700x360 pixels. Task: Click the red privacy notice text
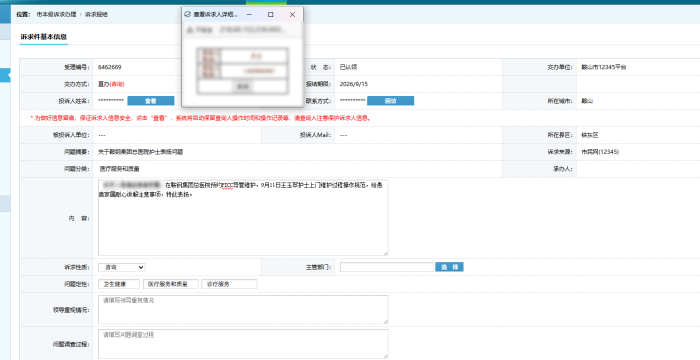[200, 118]
